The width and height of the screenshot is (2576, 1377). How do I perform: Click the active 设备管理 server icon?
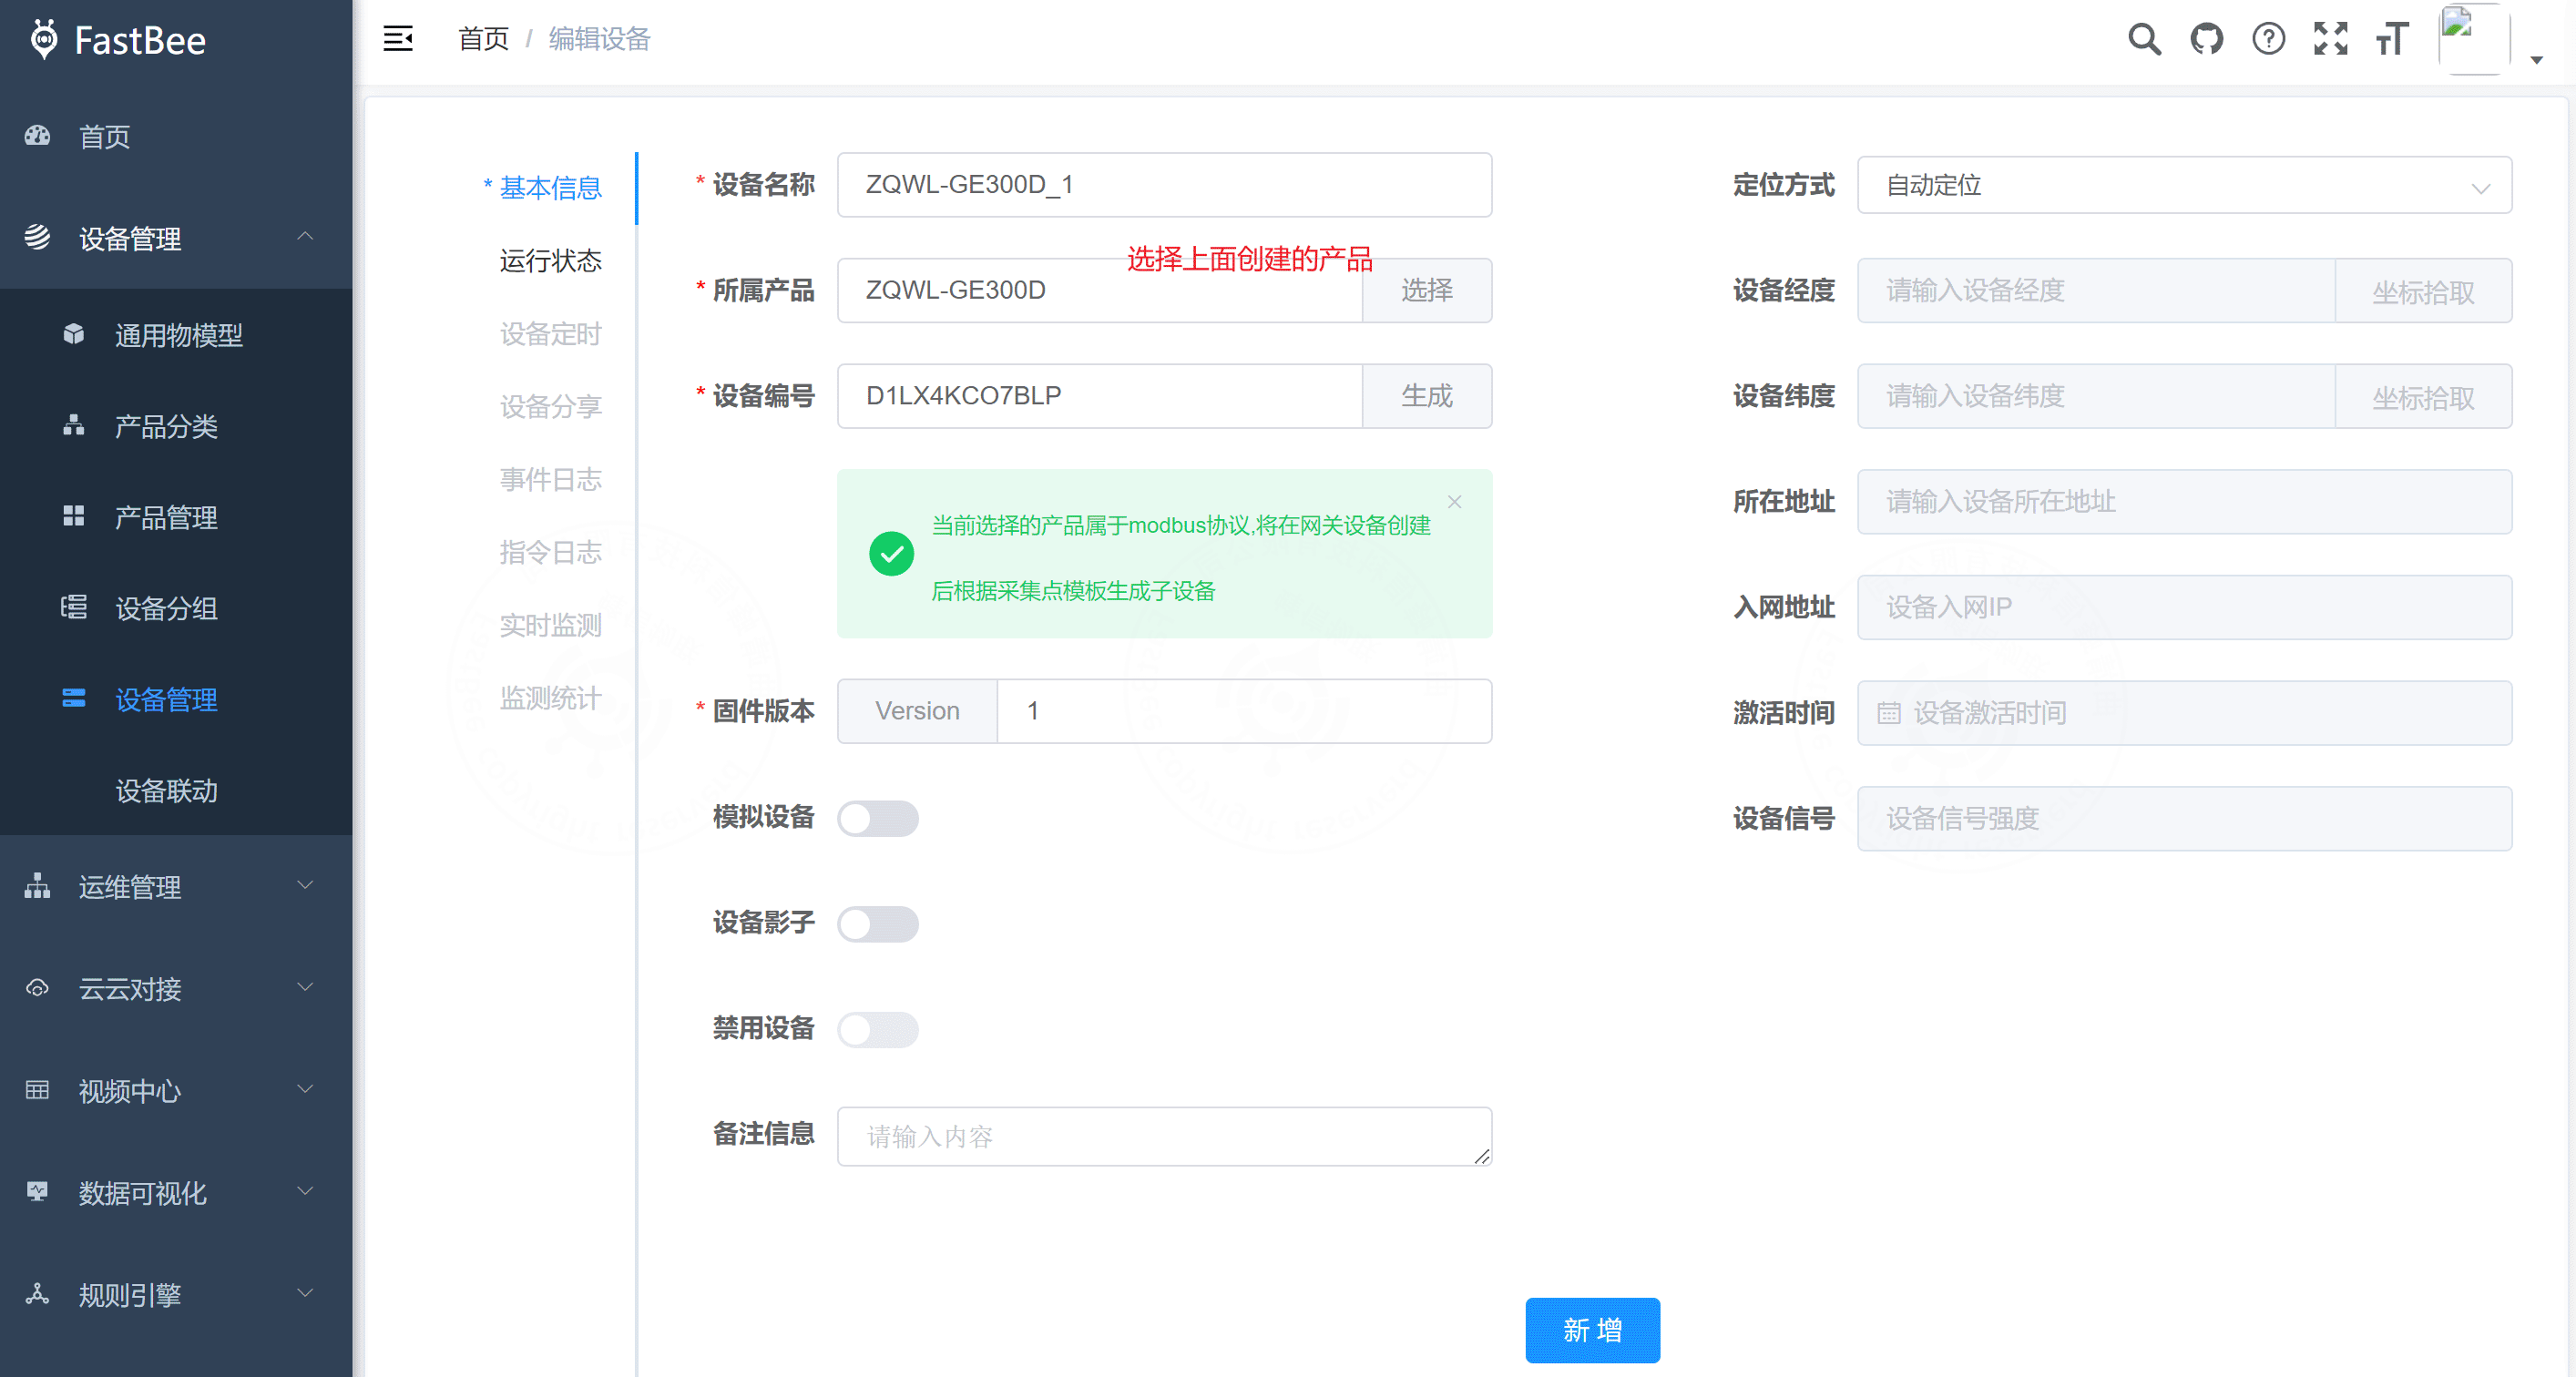click(74, 698)
